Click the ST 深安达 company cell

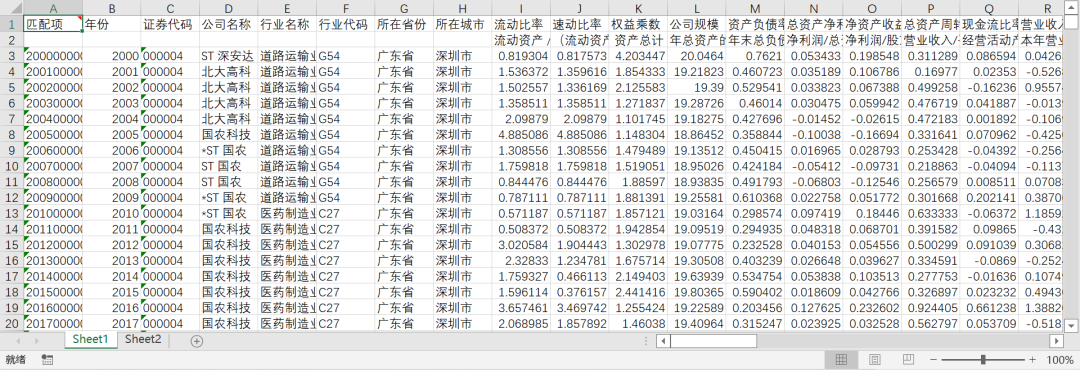(229, 56)
